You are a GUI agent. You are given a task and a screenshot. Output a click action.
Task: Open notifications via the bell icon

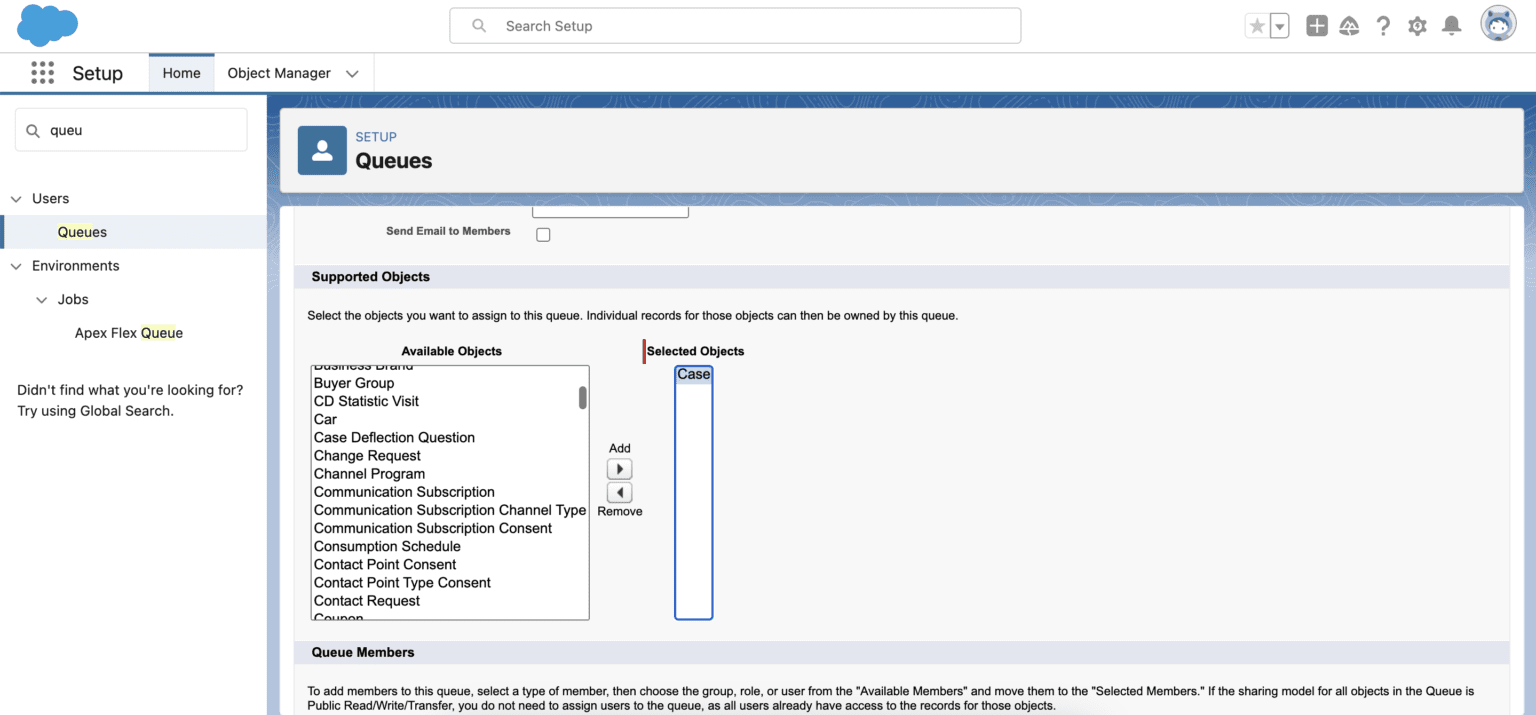[1452, 25]
